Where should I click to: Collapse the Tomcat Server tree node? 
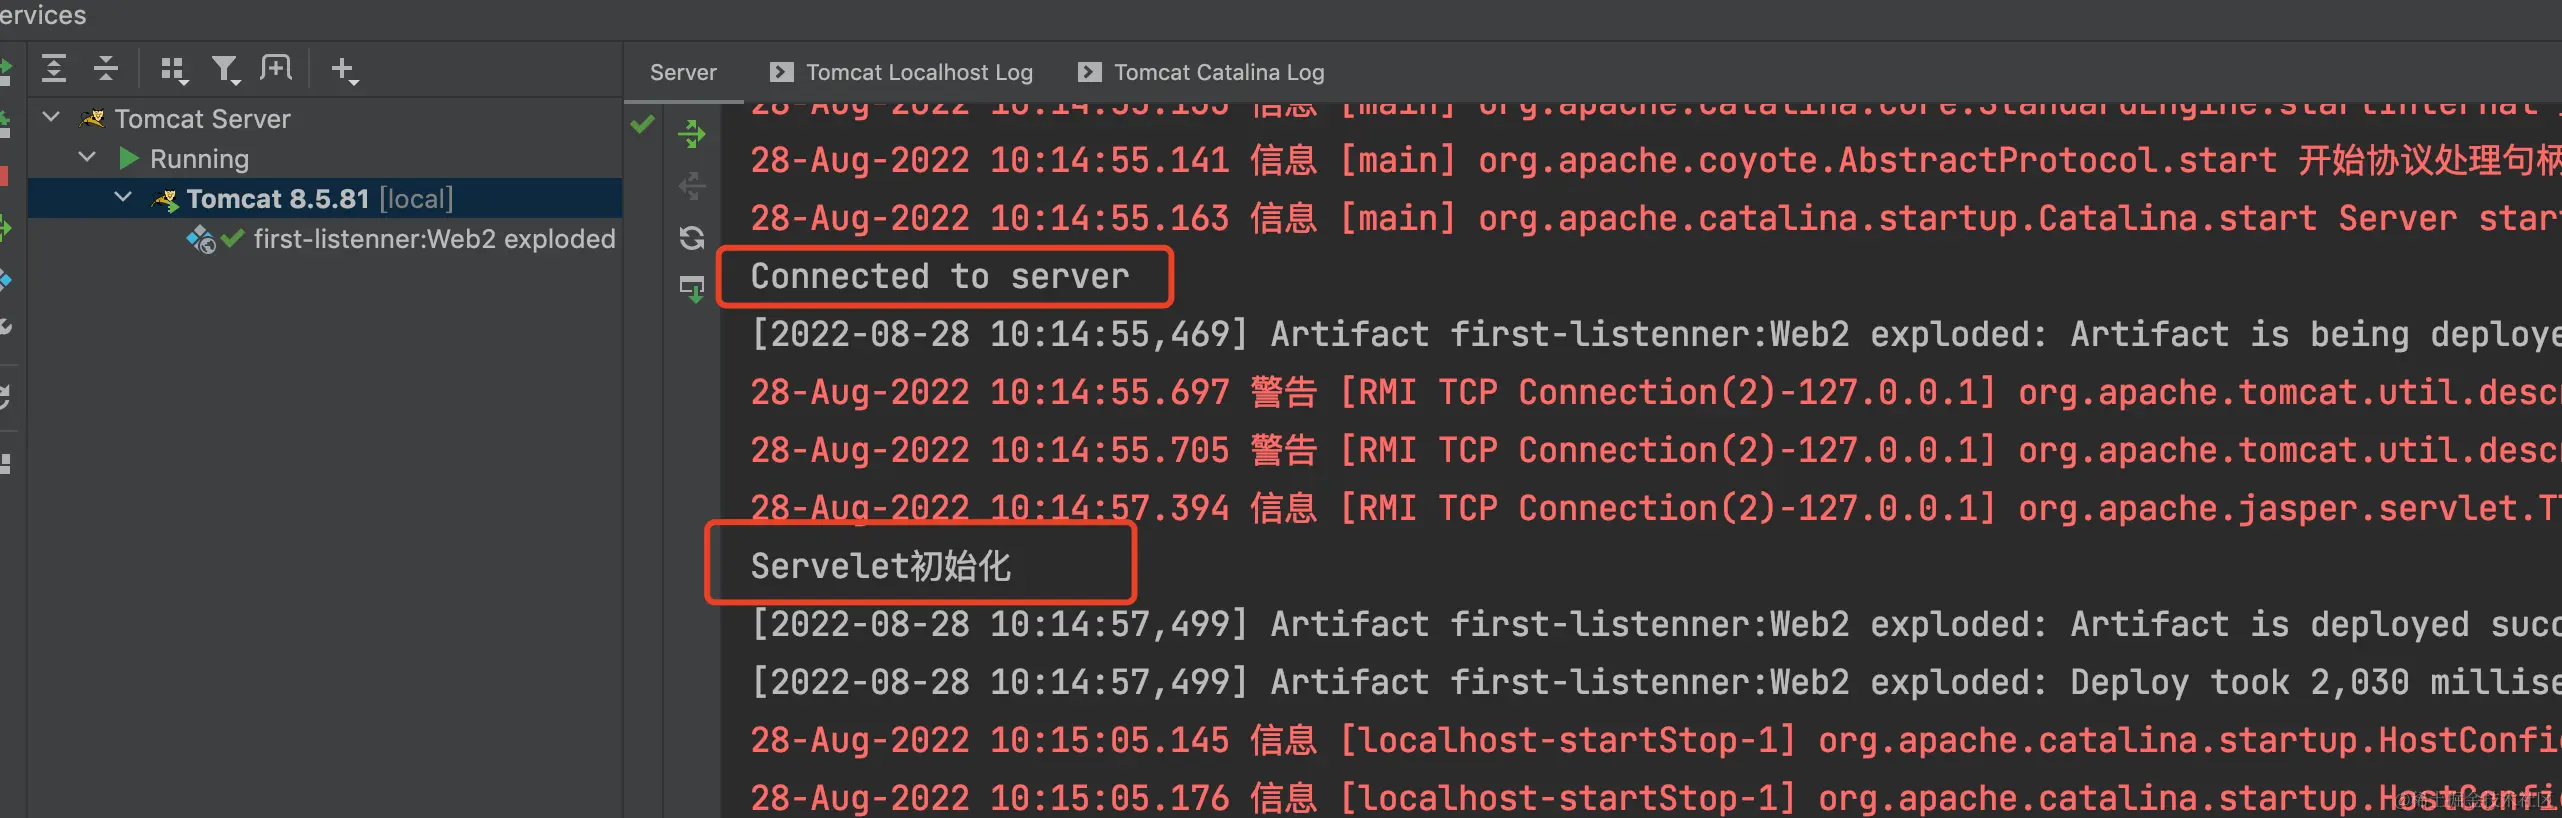click(51, 118)
